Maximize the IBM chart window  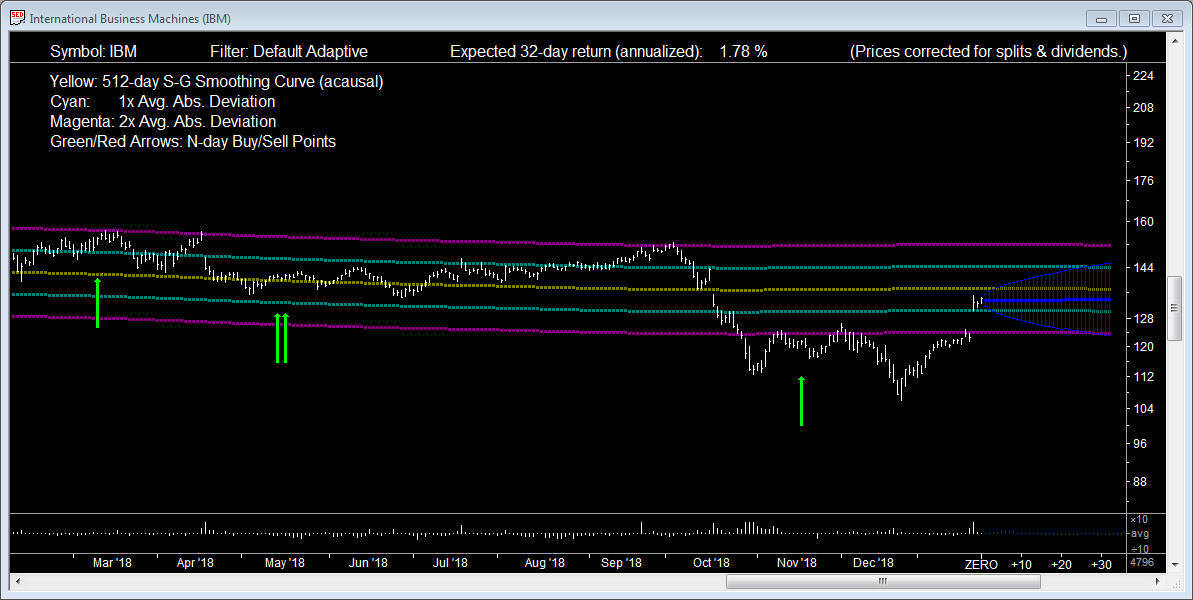pyautogui.click(x=1134, y=18)
